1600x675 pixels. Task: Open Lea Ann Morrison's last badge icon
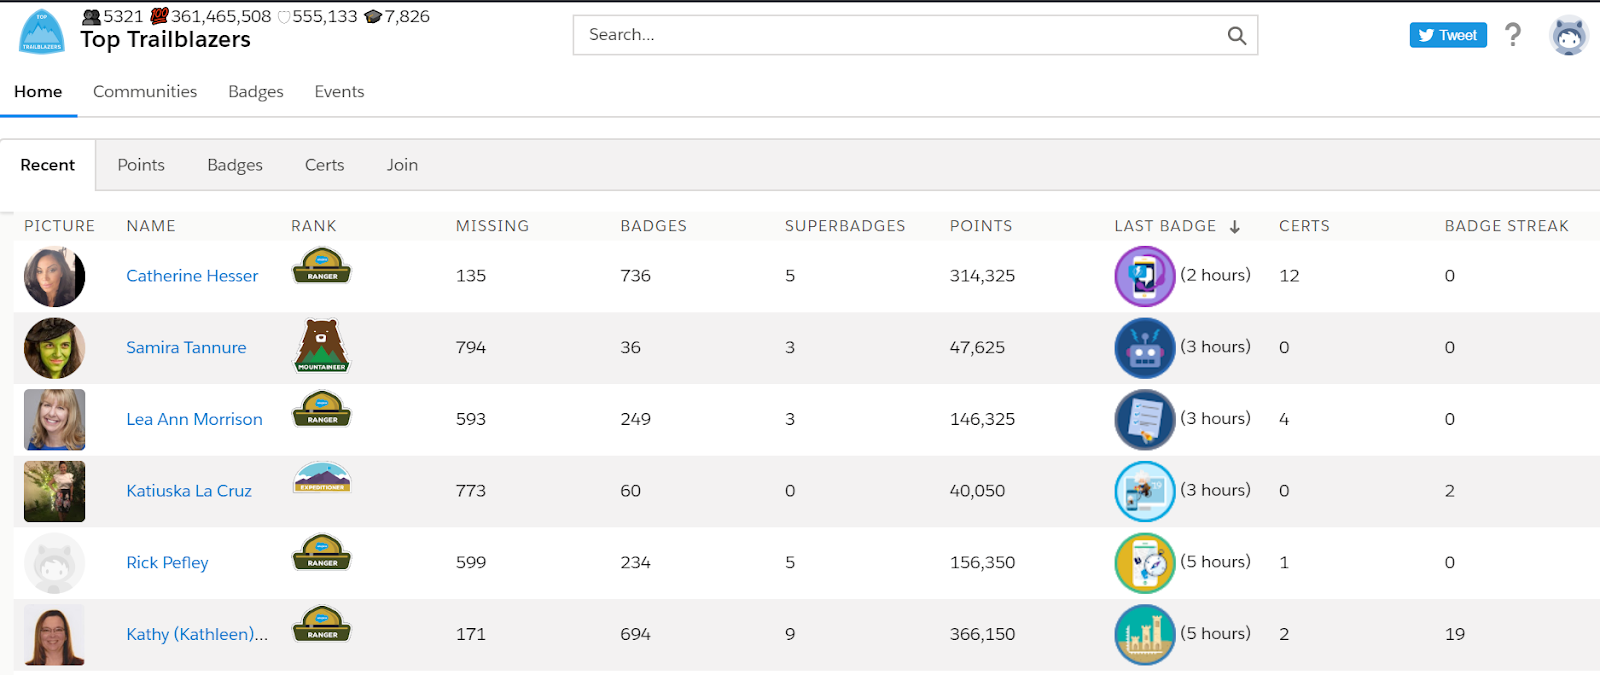tap(1145, 420)
